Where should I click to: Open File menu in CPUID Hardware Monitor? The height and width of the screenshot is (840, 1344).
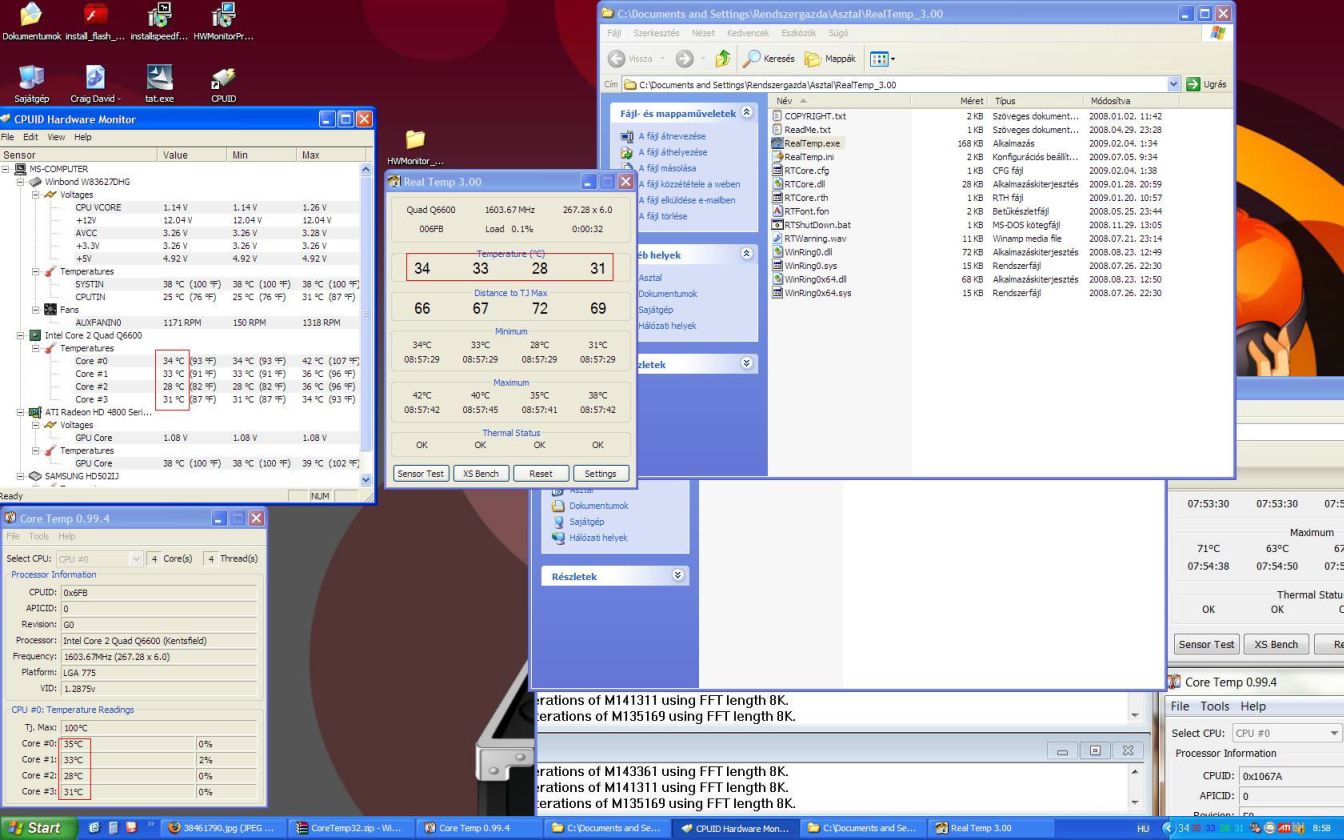coord(7,137)
